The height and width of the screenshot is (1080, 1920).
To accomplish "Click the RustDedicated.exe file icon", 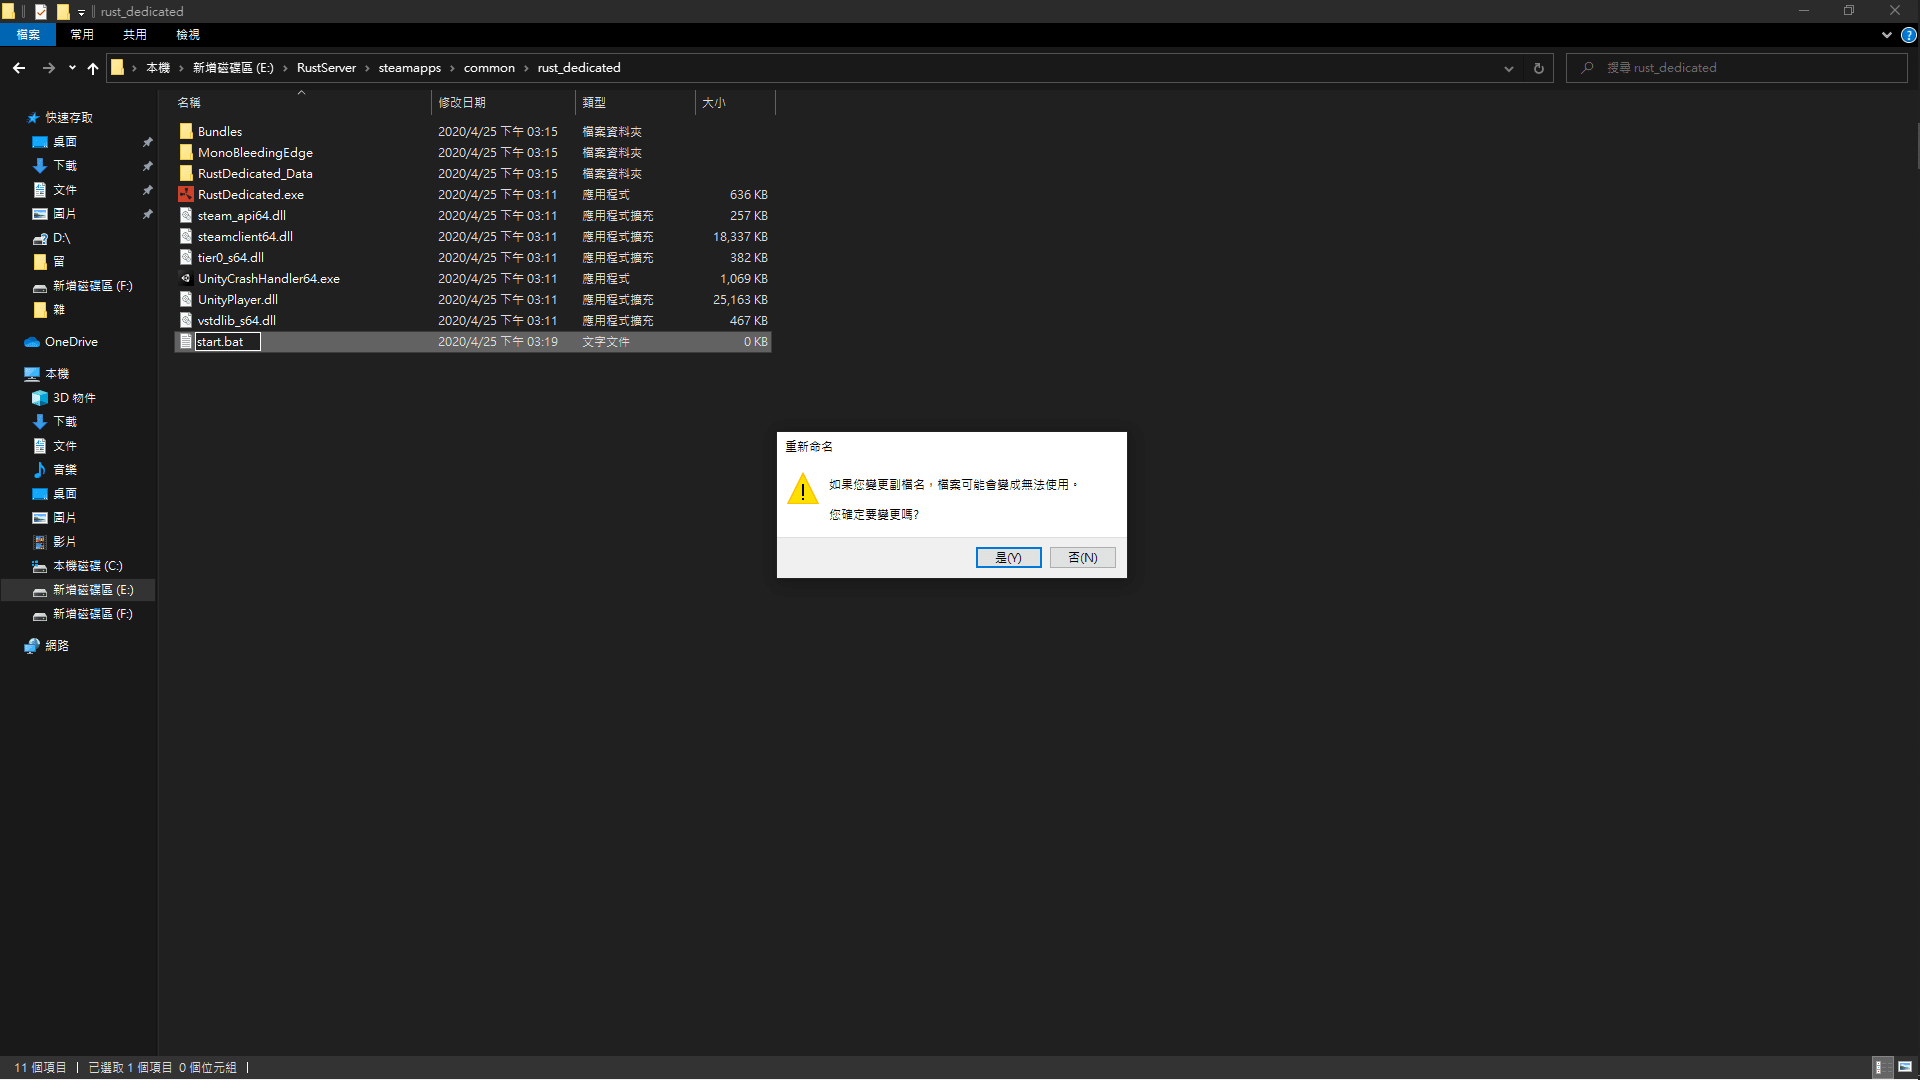I will (186, 194).
